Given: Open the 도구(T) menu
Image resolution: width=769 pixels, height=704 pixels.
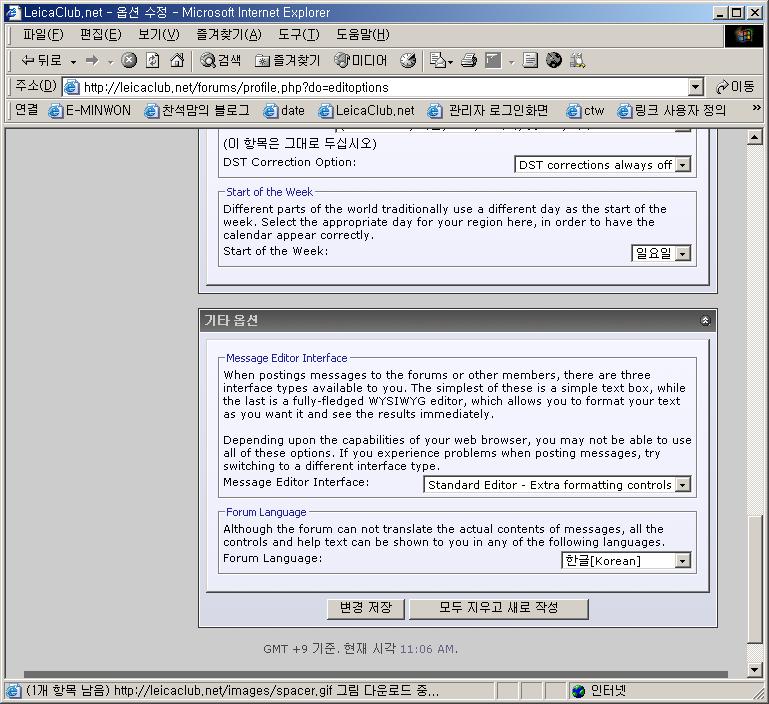Looking at the screenshot, I should coord(297,35).
